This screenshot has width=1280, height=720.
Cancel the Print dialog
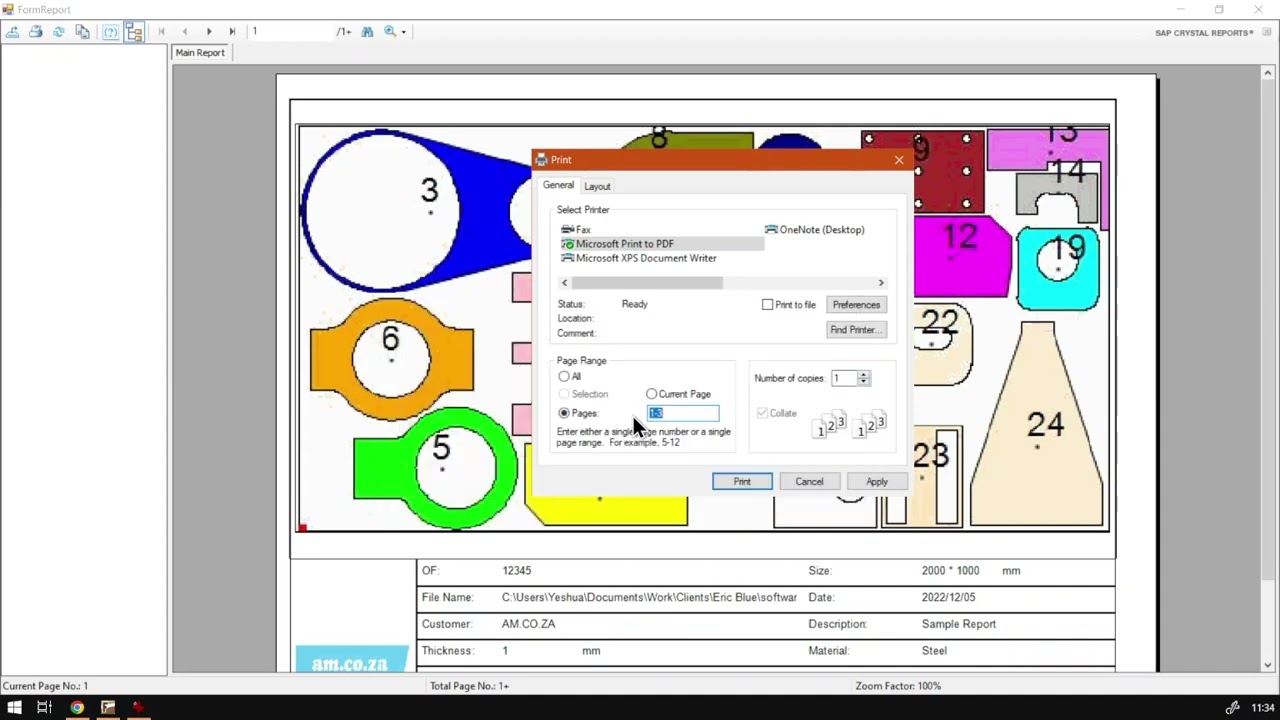click(x=810, y=482)
